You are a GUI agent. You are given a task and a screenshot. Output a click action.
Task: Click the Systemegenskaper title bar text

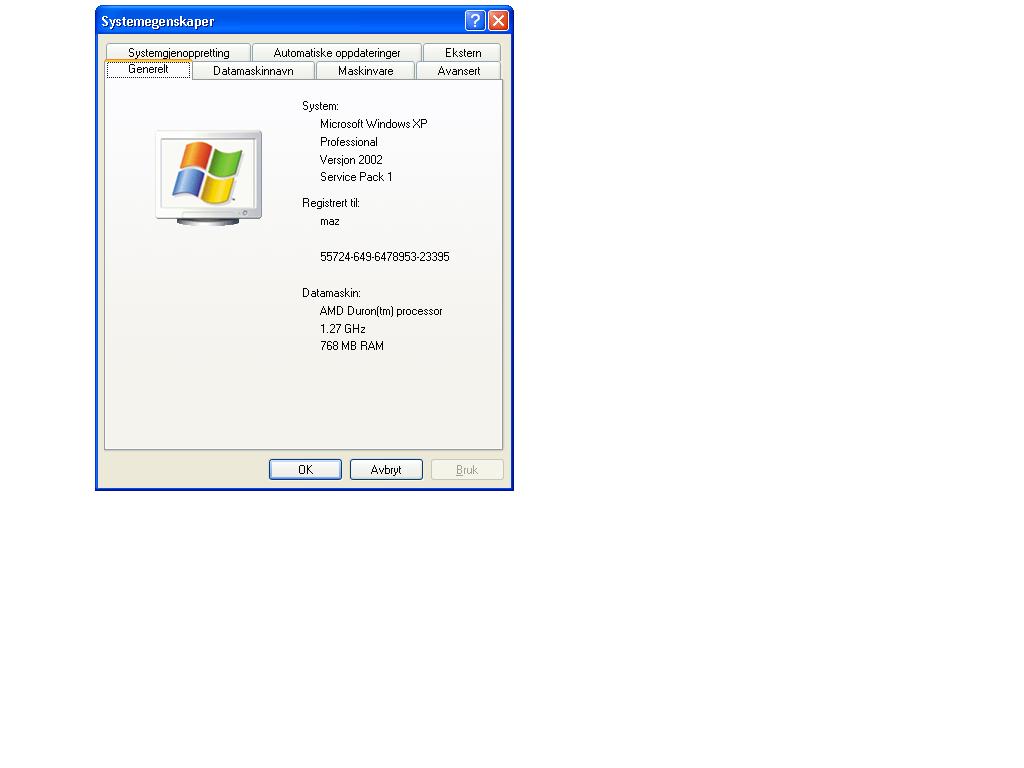pos(157,22)
